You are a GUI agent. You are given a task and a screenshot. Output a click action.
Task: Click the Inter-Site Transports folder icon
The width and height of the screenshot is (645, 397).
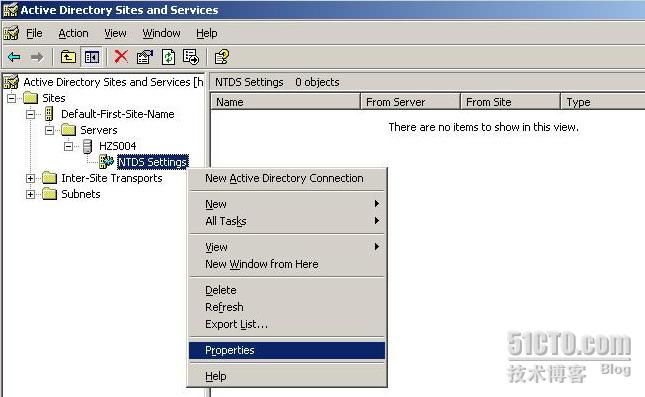[49, 178]
